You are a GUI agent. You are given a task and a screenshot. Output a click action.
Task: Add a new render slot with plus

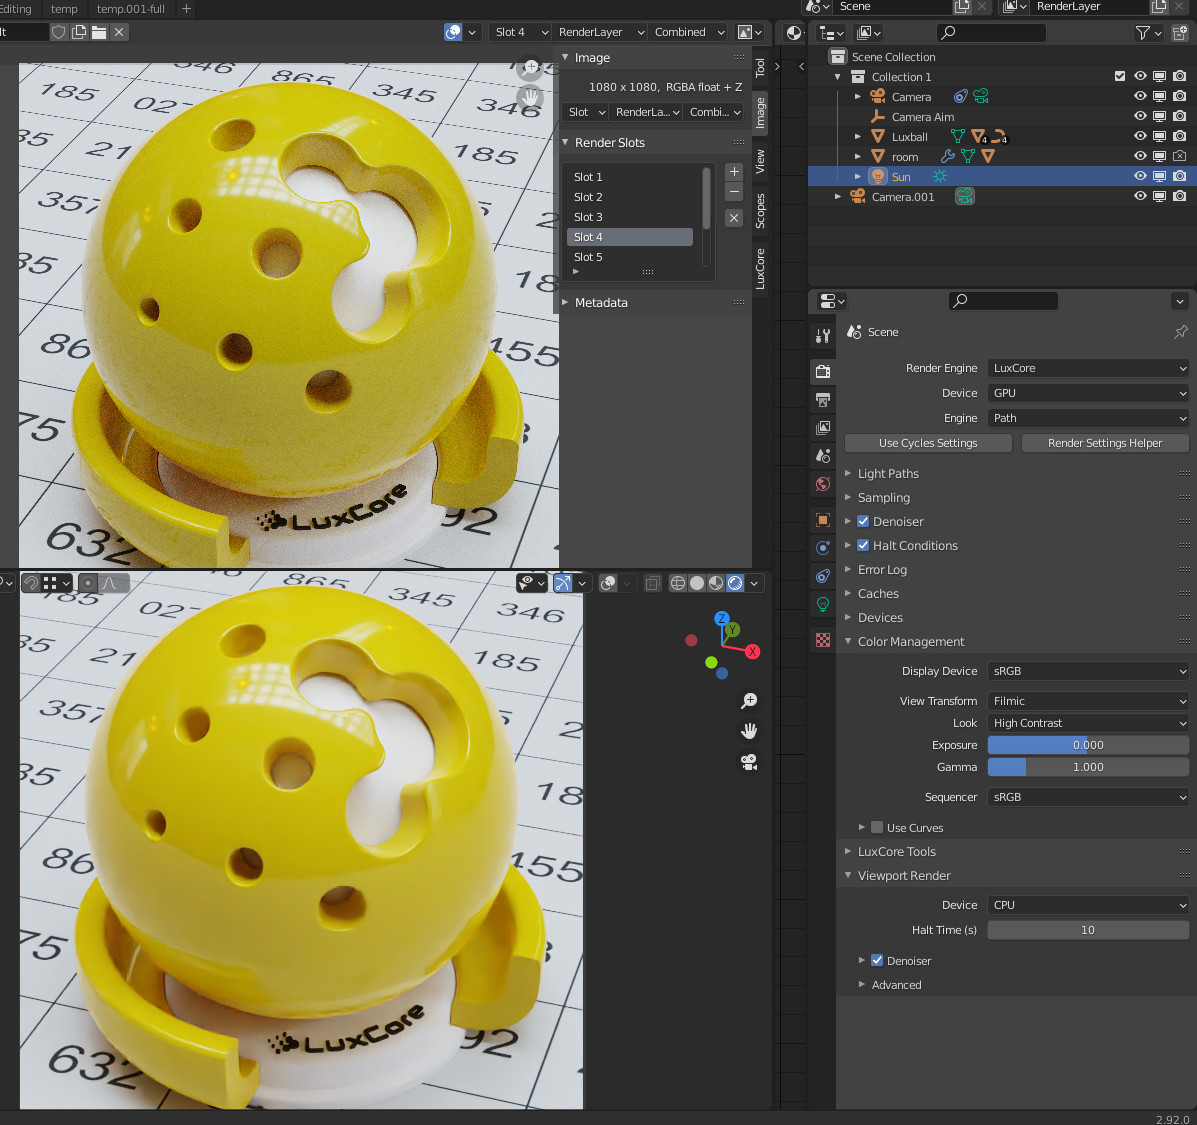click(734, 172)
